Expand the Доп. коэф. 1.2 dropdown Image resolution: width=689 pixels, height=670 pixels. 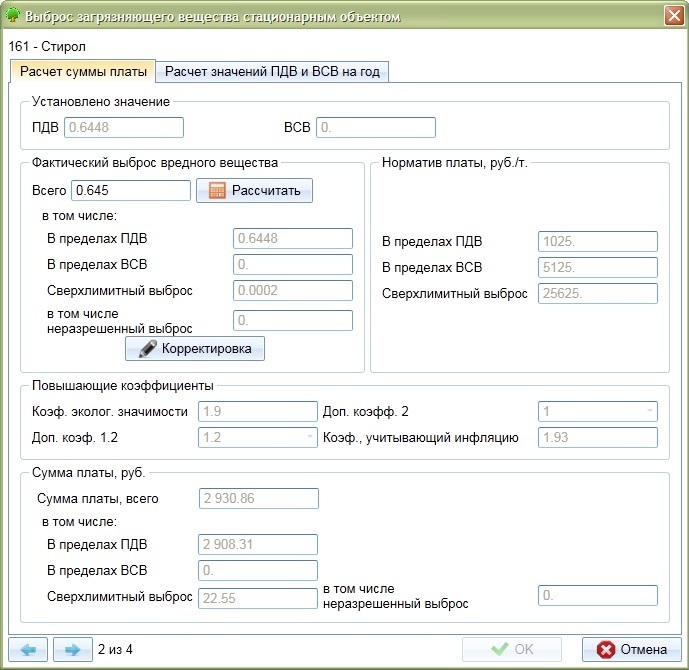point(310,437)
